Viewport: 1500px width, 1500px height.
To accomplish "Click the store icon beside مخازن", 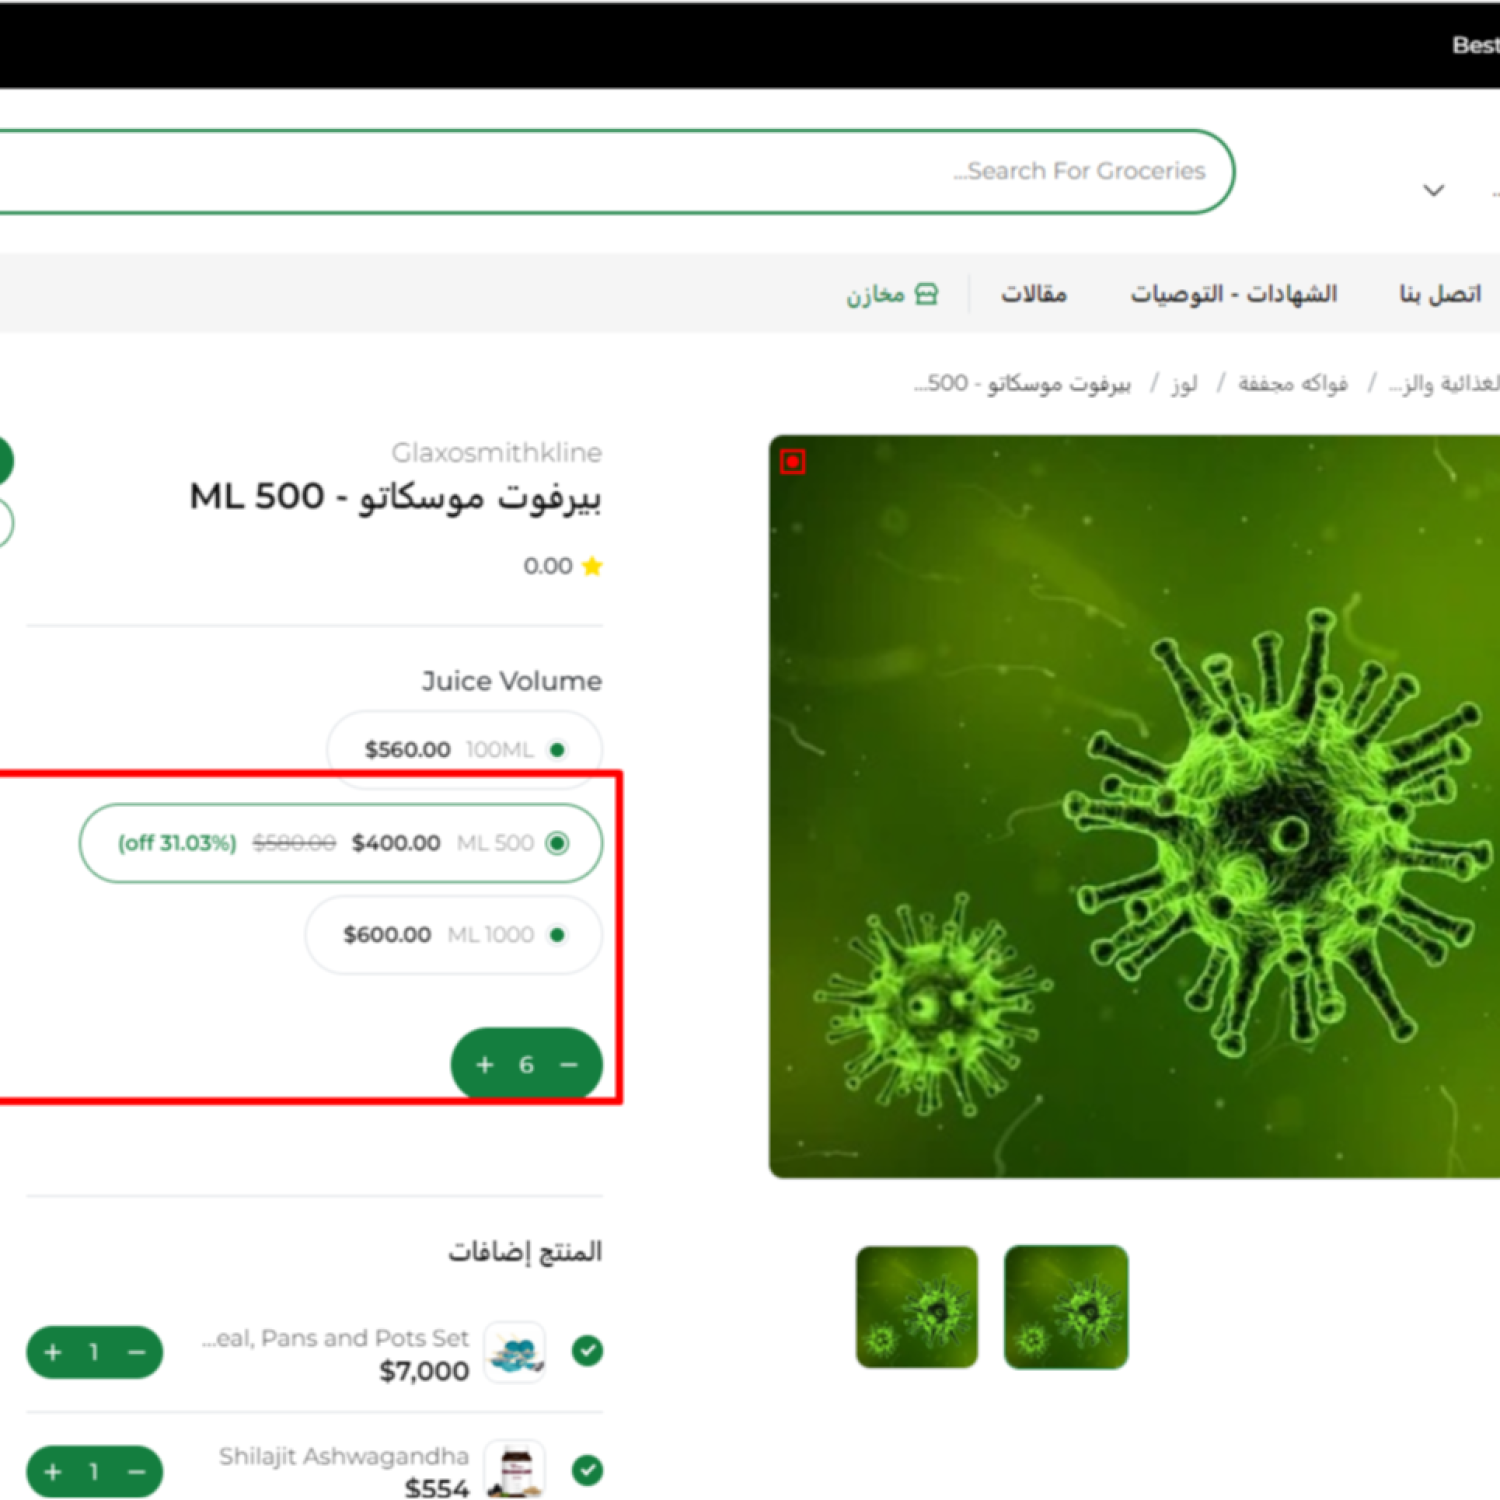I will point(927,294).
